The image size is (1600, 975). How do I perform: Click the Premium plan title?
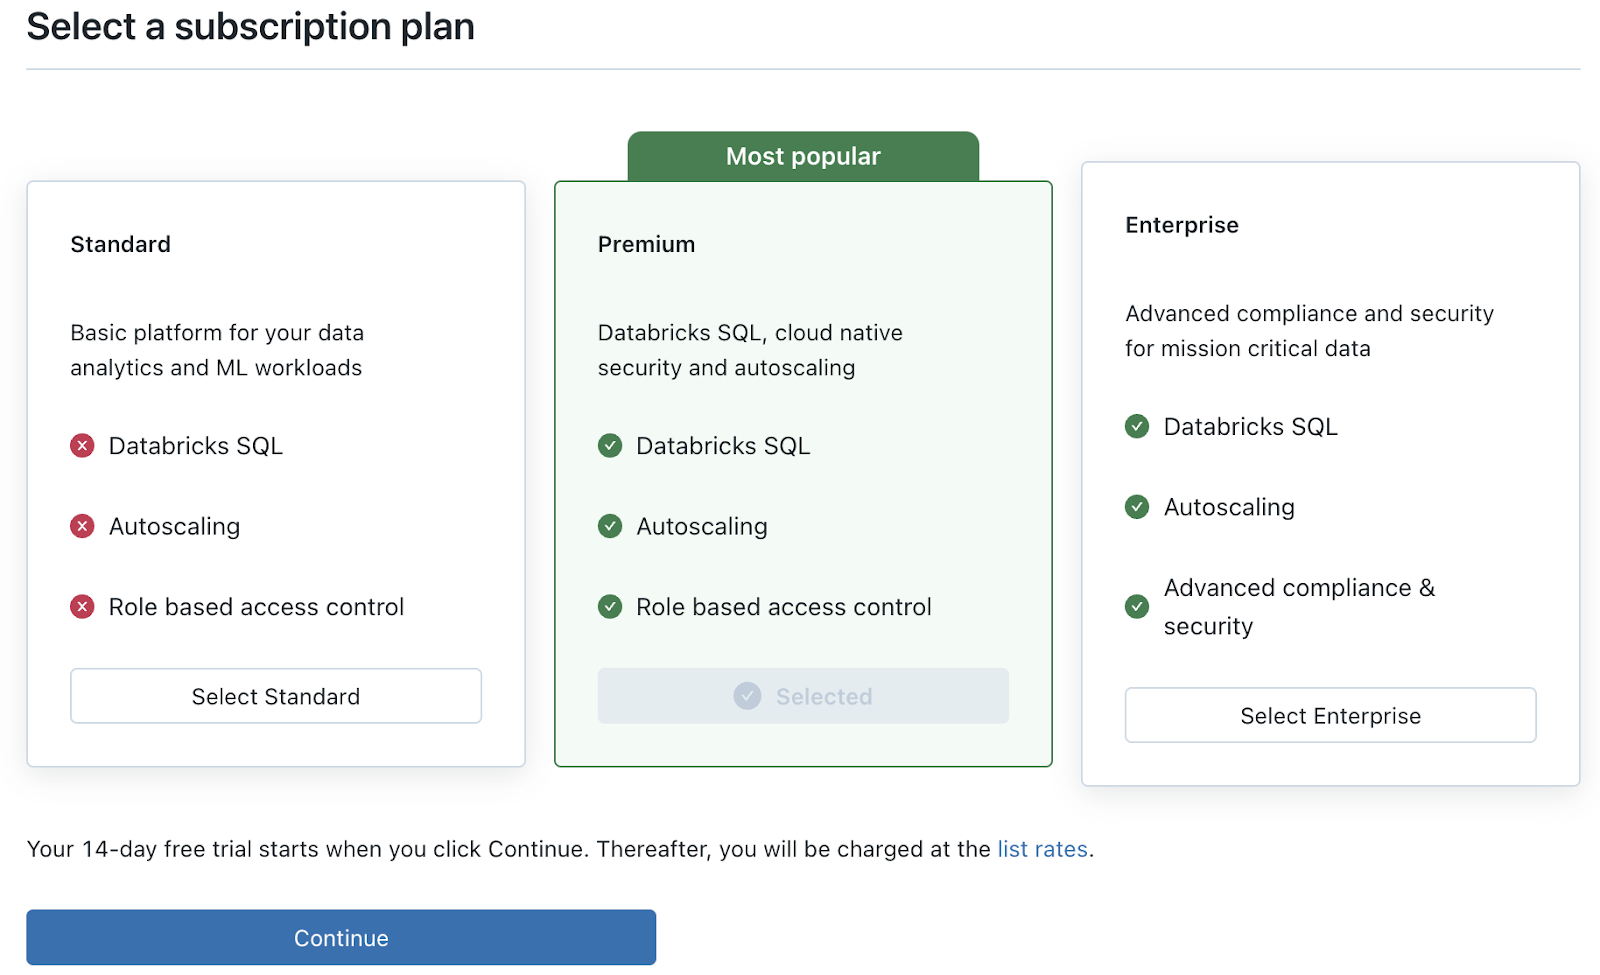point(646,244)
